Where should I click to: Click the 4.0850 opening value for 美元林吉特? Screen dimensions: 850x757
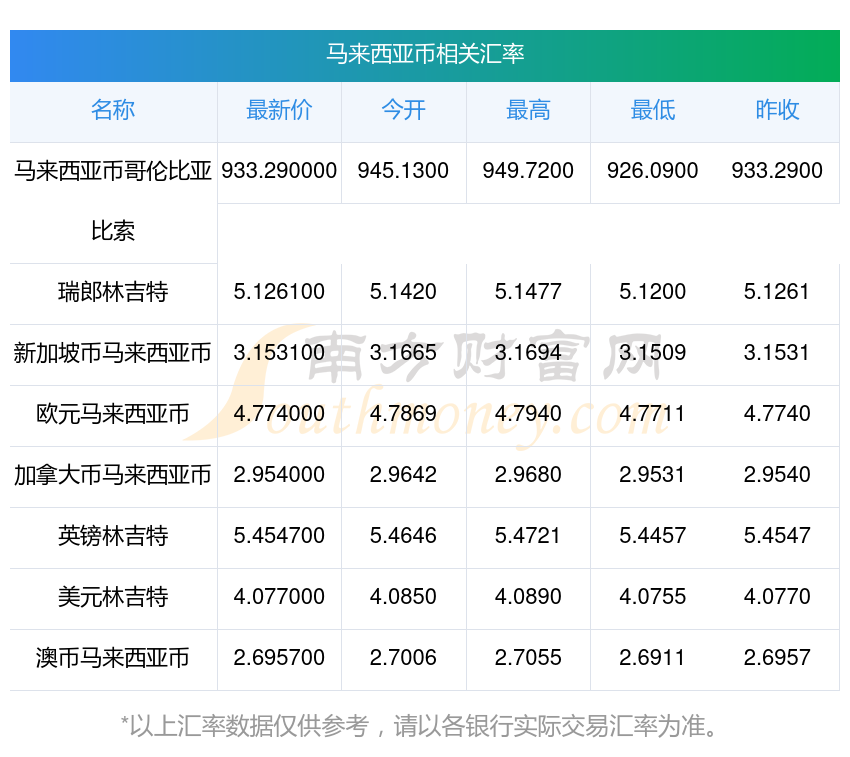pos(403,597)
